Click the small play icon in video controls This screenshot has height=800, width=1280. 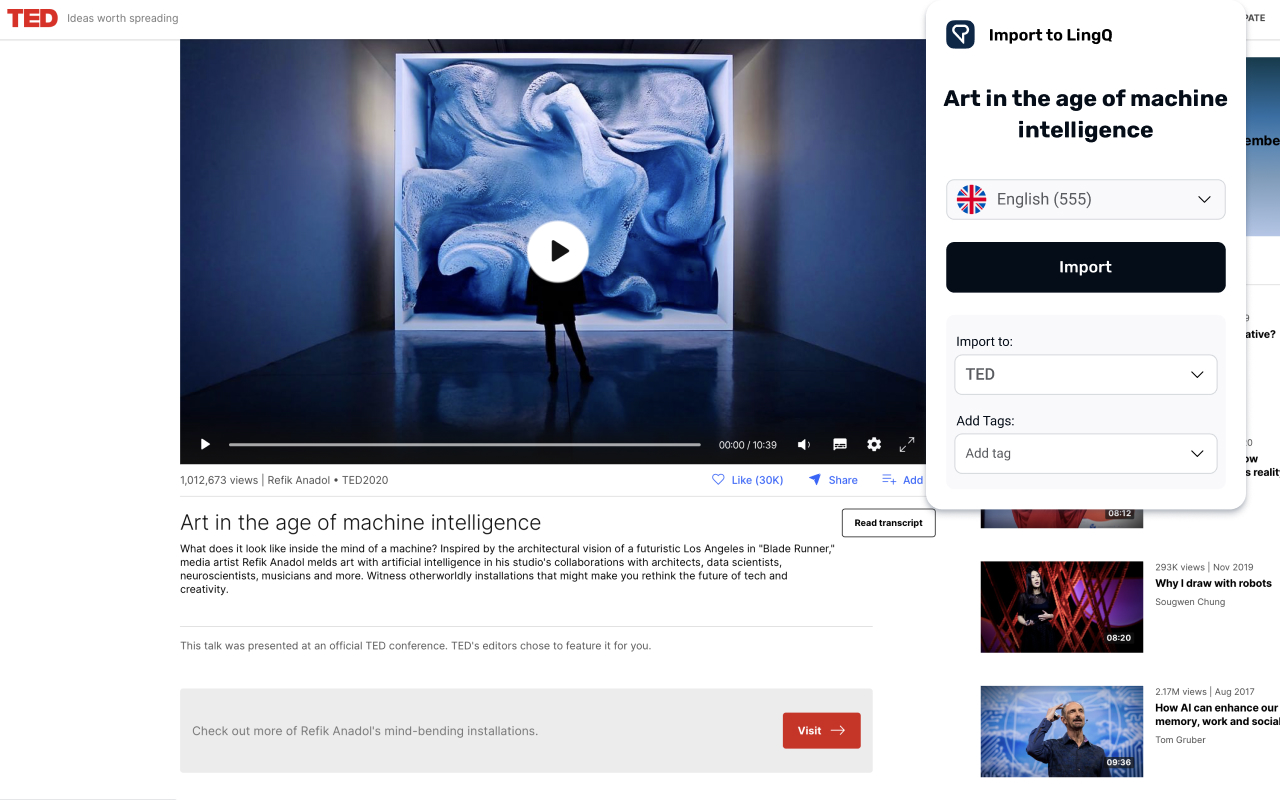tap(205, 444)
